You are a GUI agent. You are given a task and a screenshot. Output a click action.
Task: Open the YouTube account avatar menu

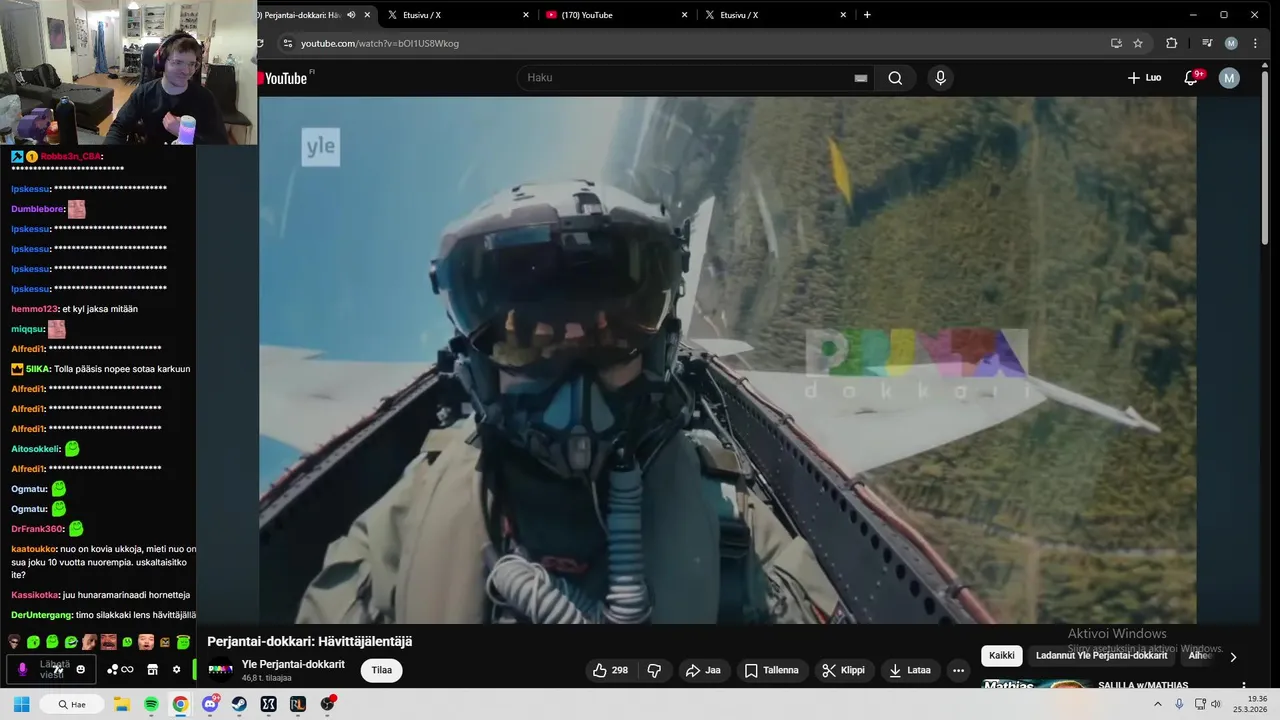coord(1229,78)
